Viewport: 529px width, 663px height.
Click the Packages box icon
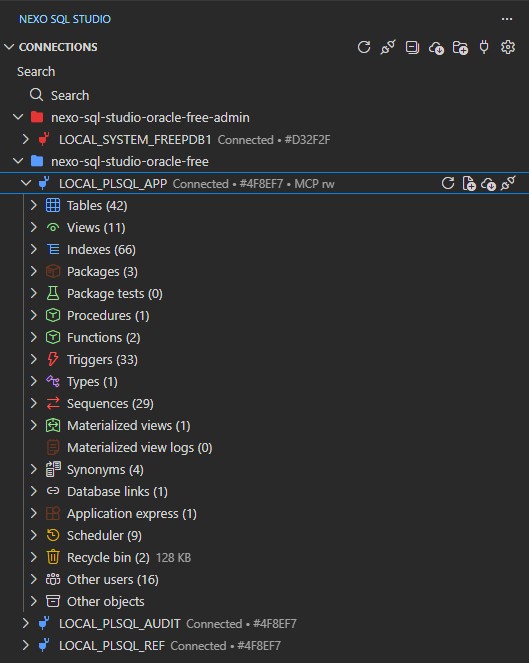click(53, 271)
